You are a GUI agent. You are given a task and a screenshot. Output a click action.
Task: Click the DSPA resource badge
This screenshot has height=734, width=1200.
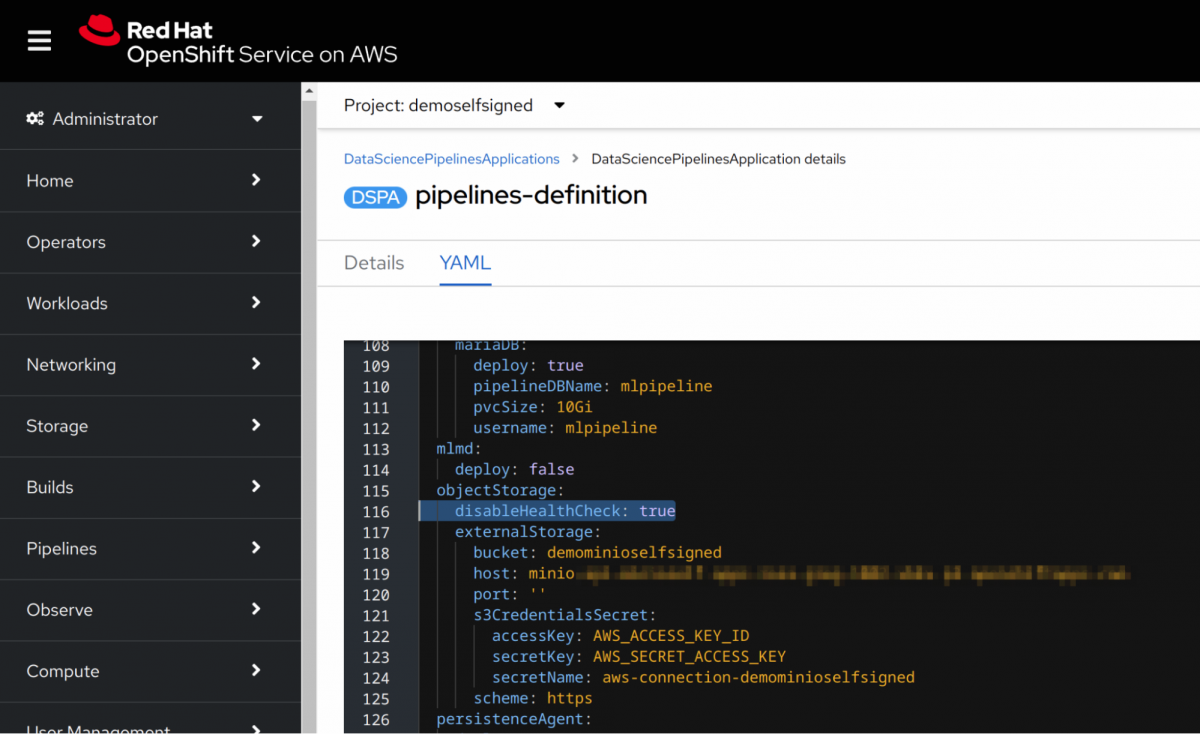click(x=375, y=197)
